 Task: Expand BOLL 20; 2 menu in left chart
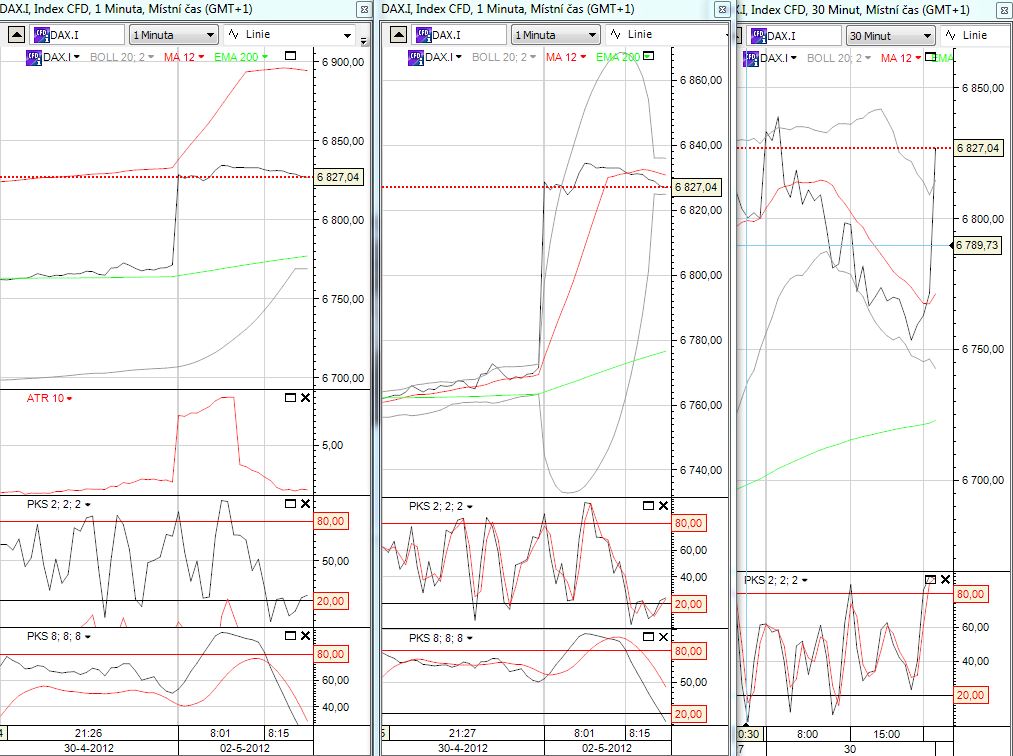[x=151, y=57]
